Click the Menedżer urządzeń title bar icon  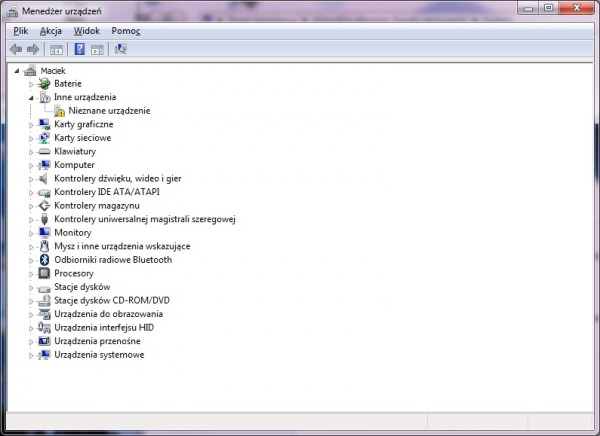(12, 11)
